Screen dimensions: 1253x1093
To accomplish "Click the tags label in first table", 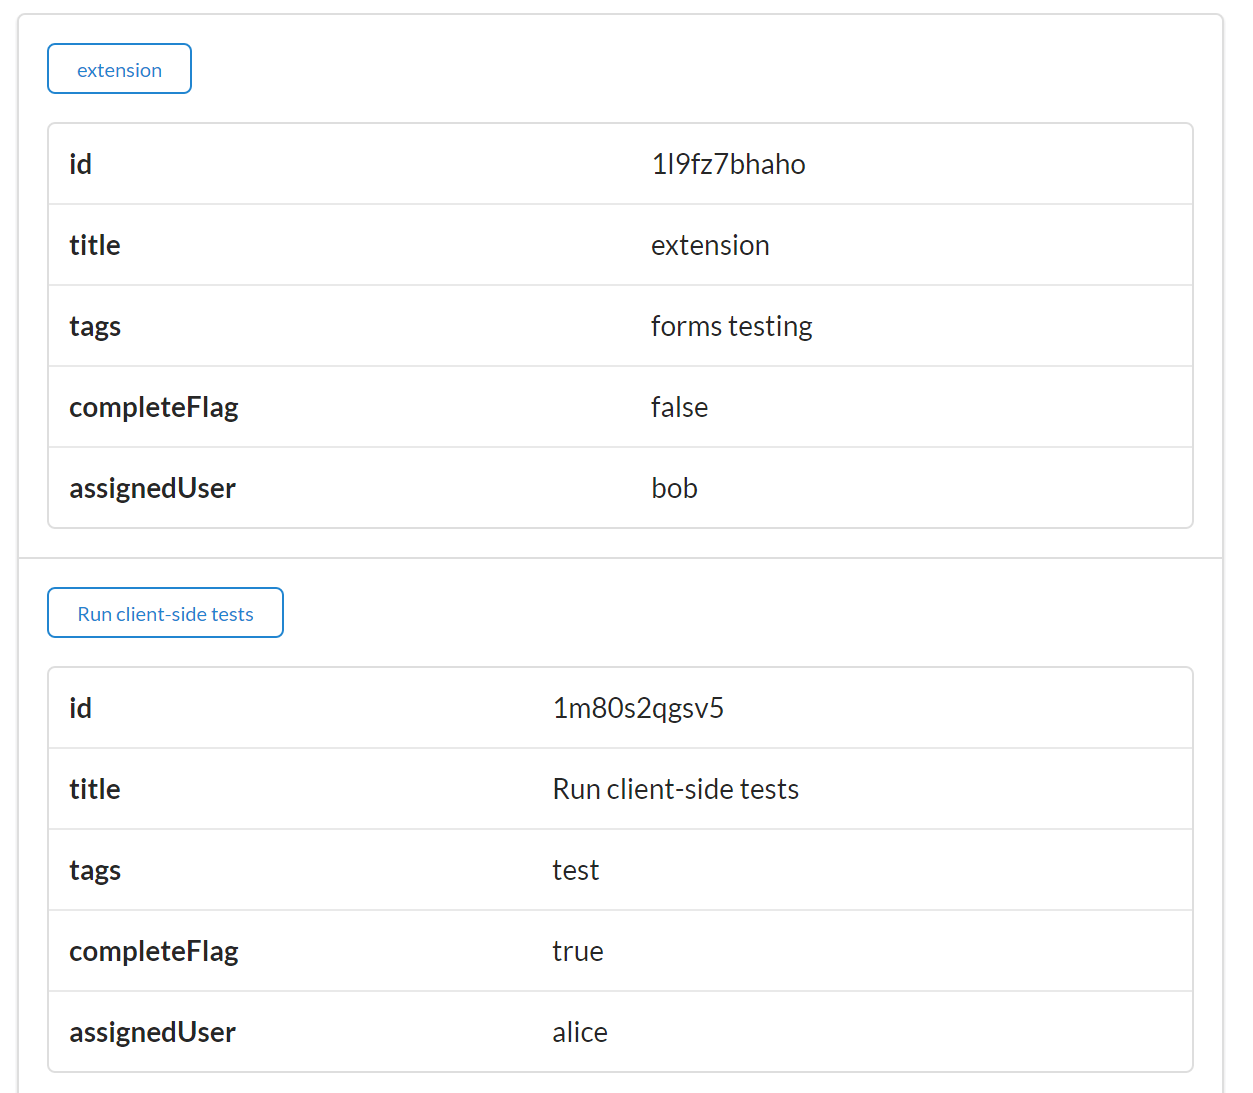I will [x=94, y=326].
